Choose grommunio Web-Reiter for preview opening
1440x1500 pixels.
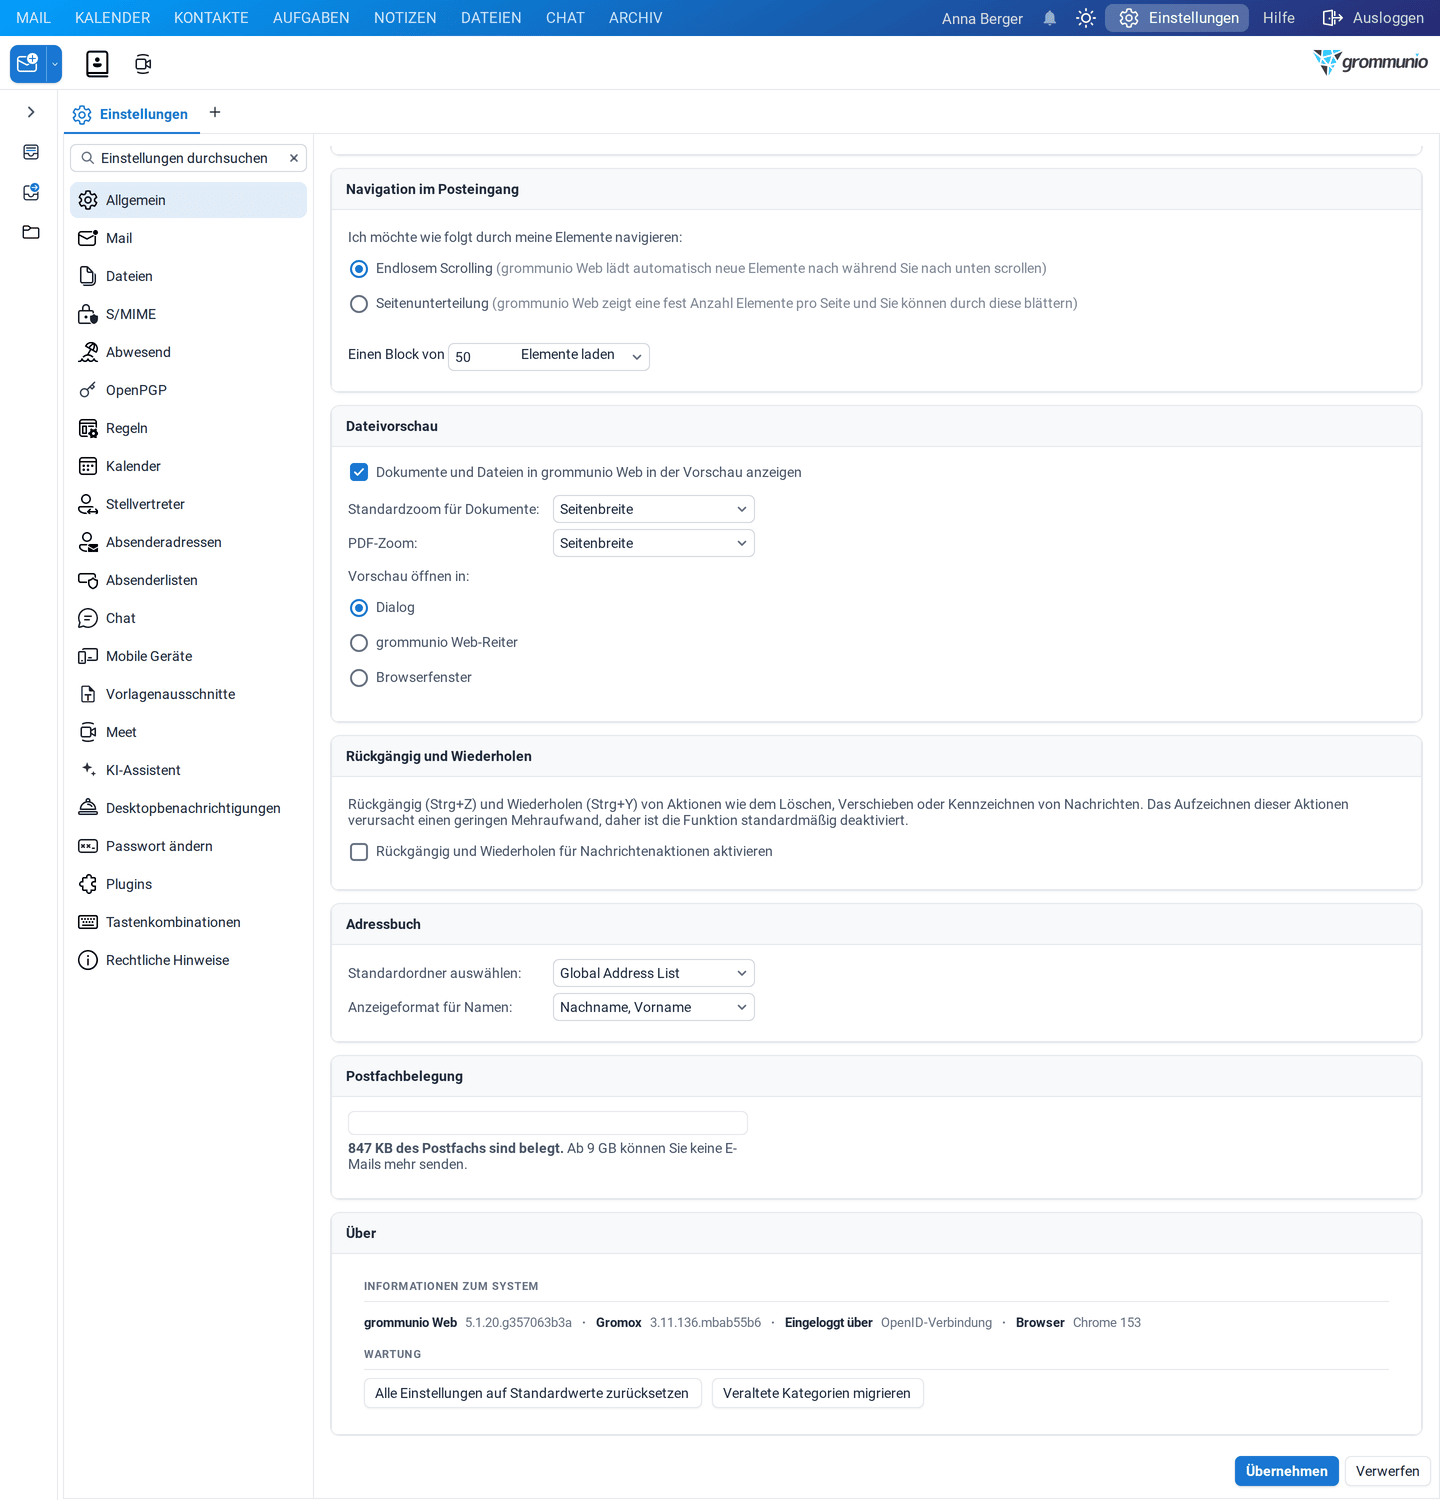tap(359, 643)
